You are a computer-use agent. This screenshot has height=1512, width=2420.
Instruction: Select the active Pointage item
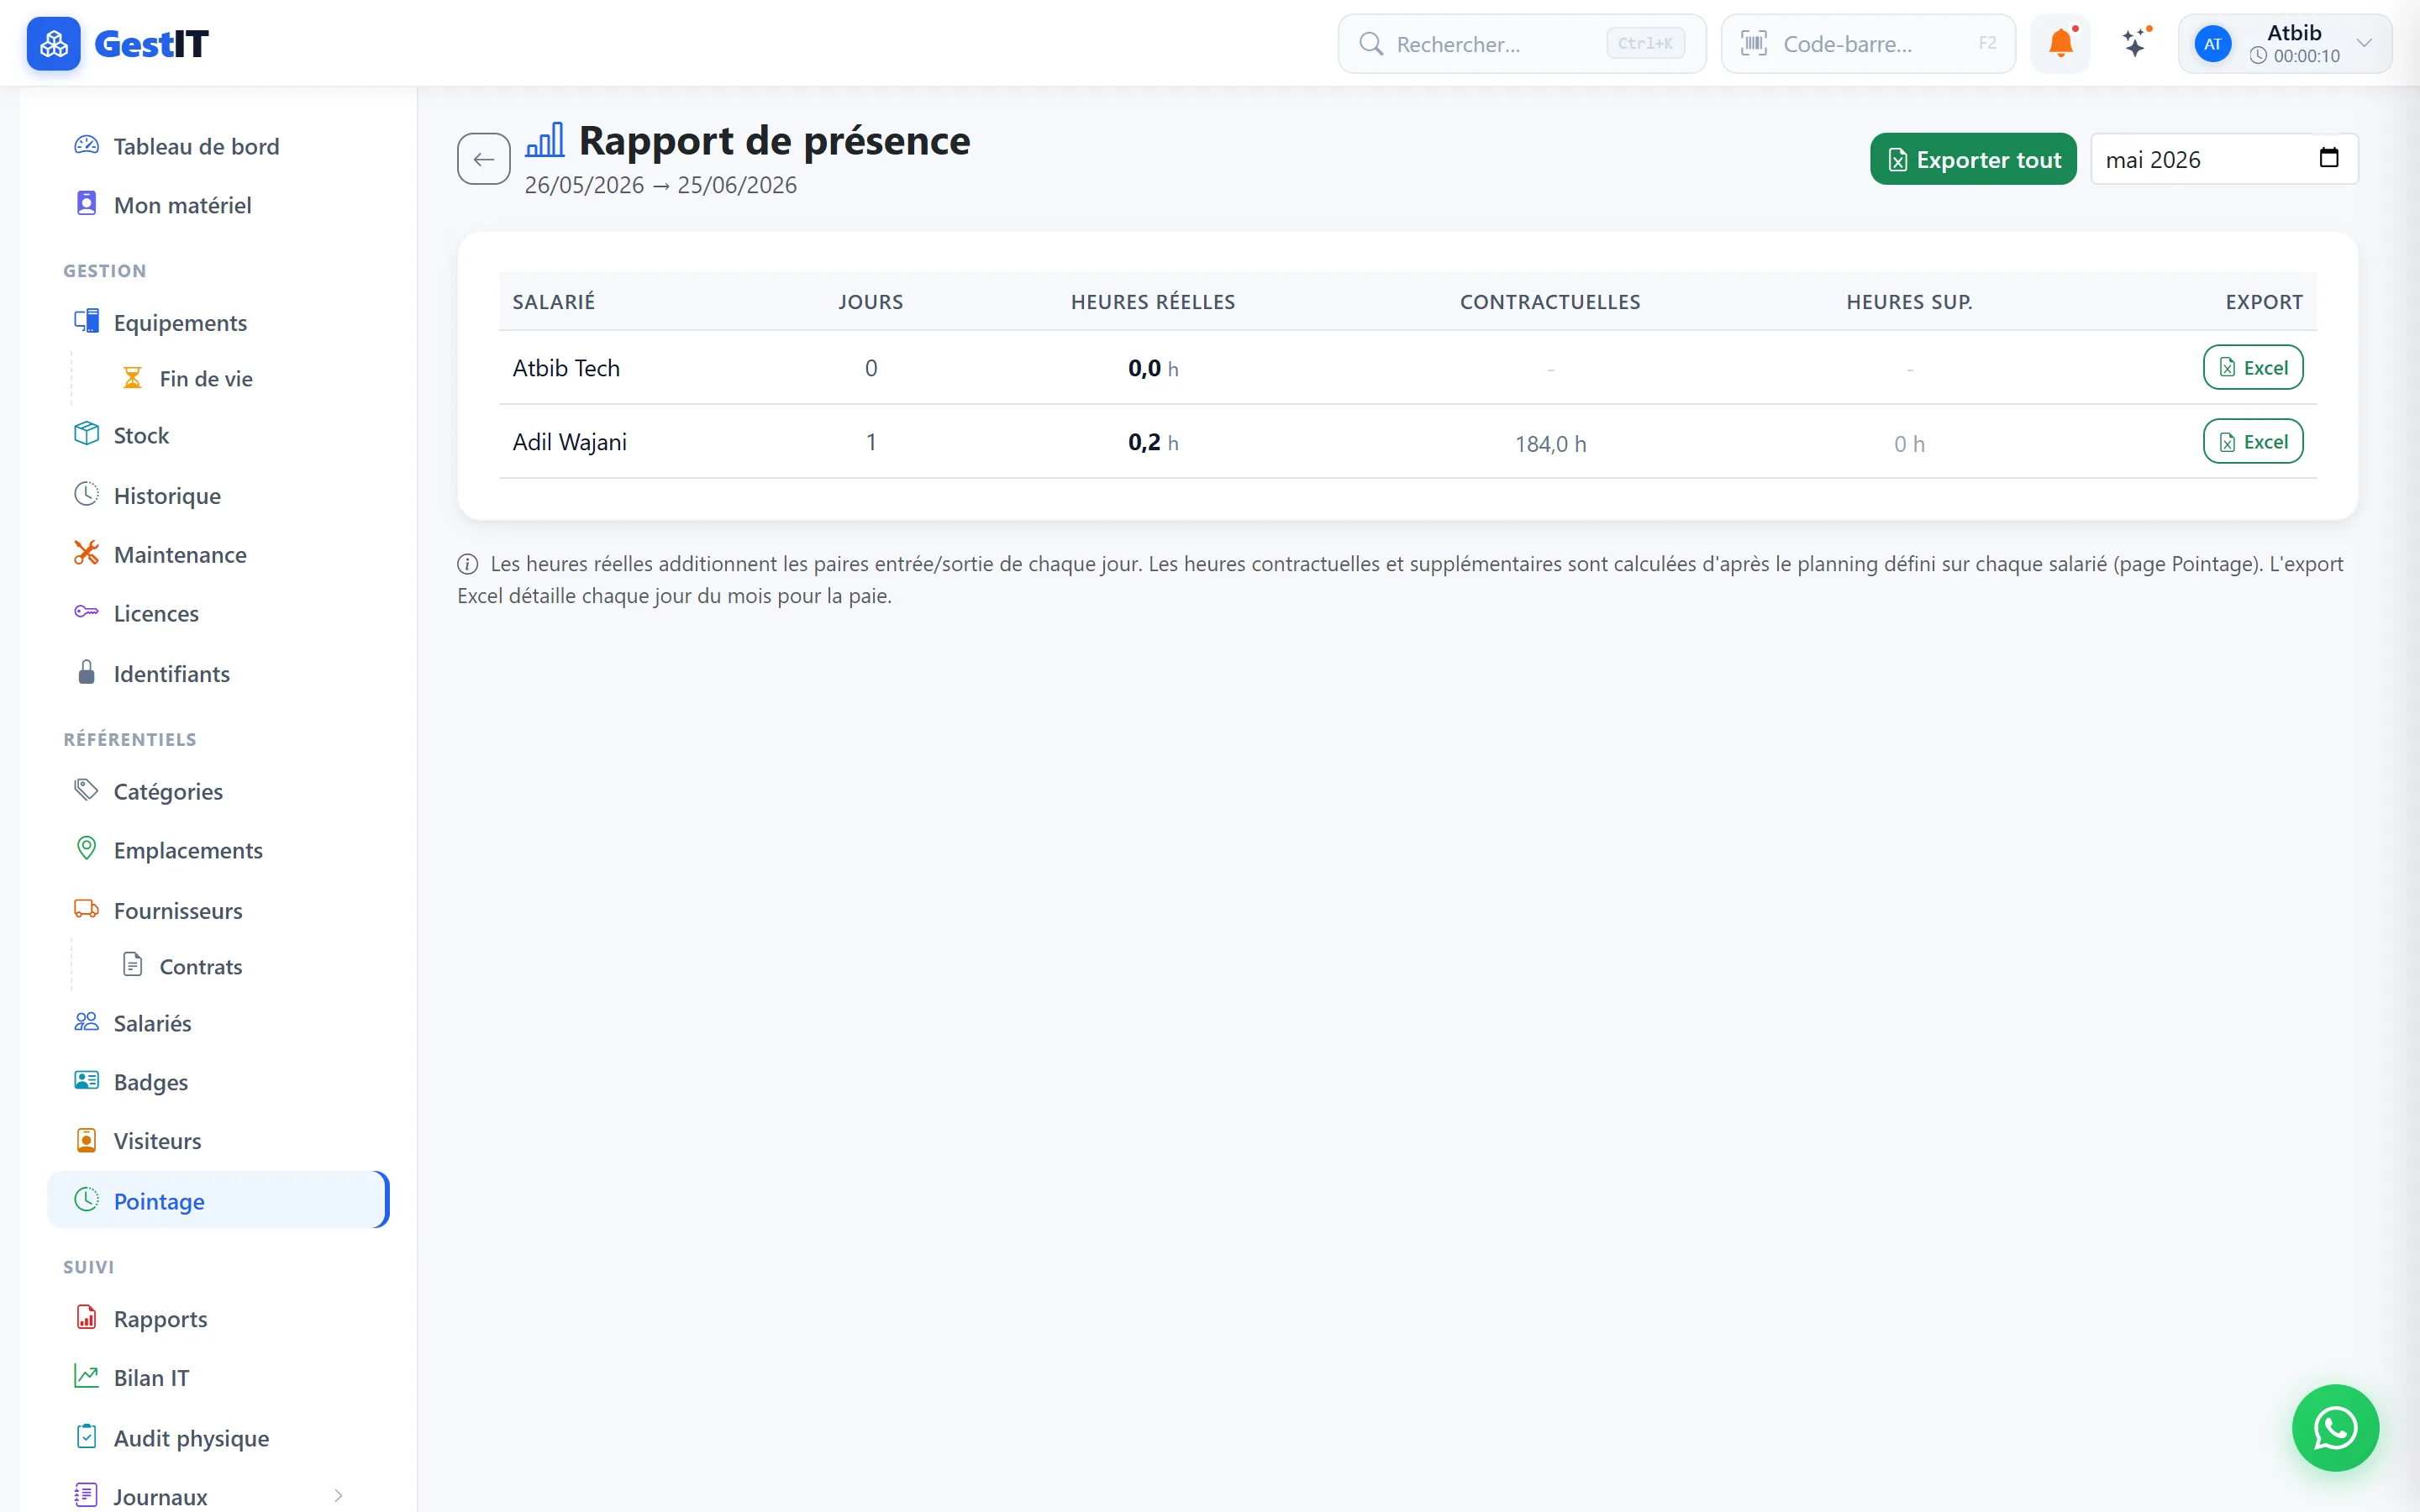click(218, 1200)
